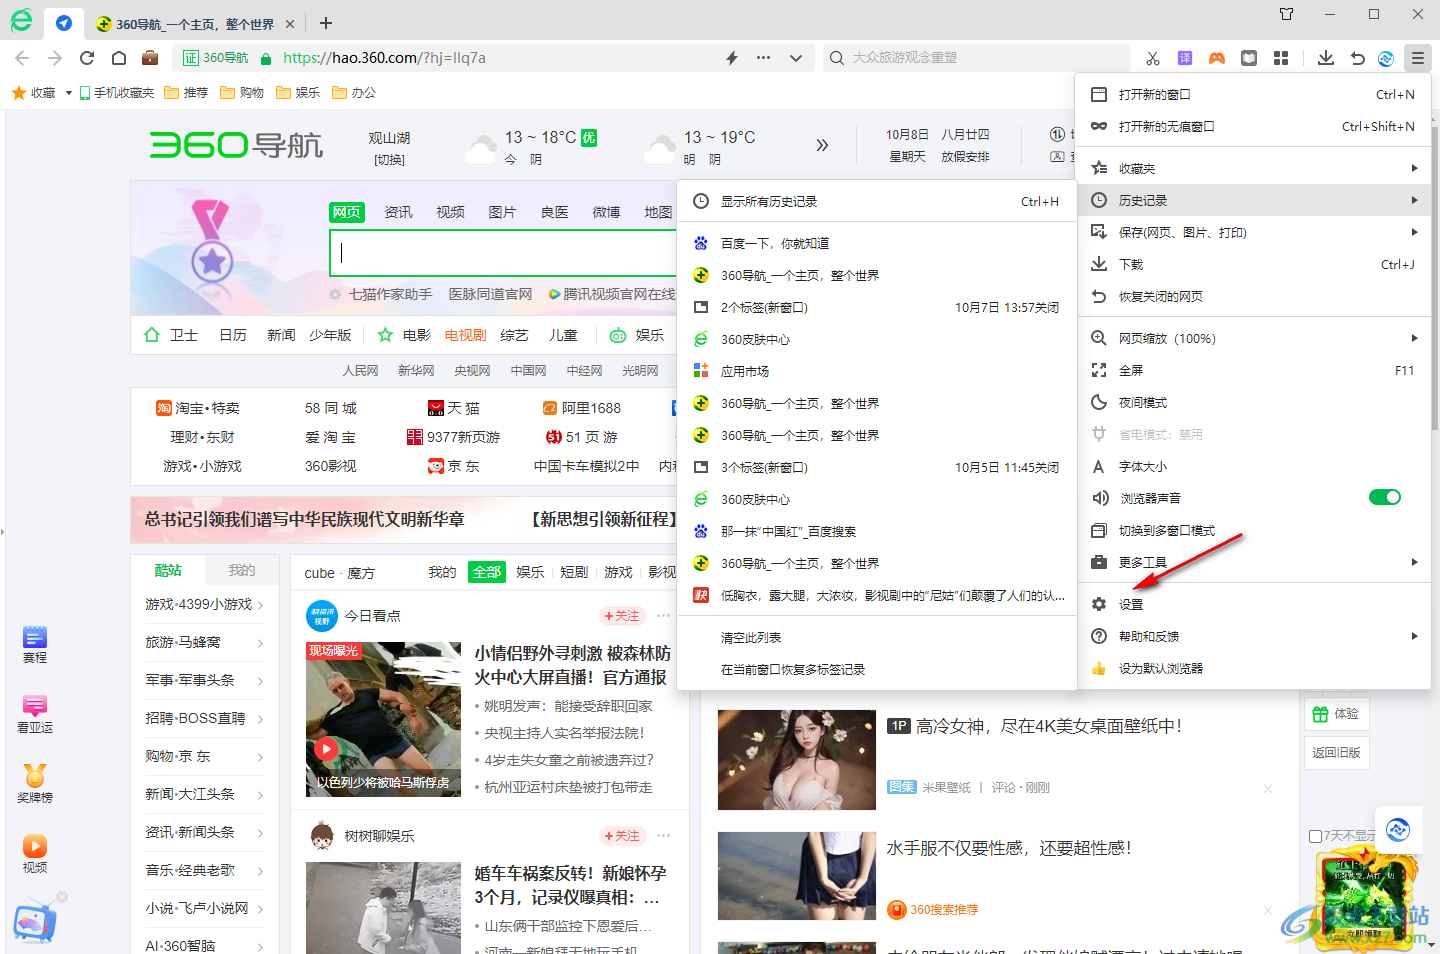This screenshot has width=1440, height=954.
Task: Select the 全部 feed category tab
Action: point(487,572)
